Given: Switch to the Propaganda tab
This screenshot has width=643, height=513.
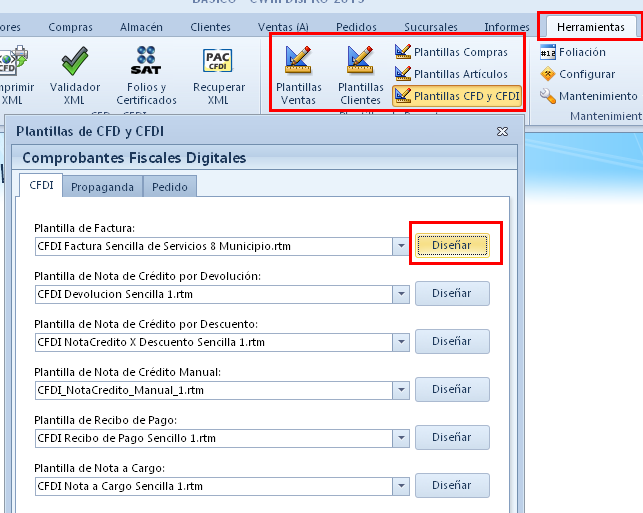Looking at the screenshot, I should pos(102,187).
